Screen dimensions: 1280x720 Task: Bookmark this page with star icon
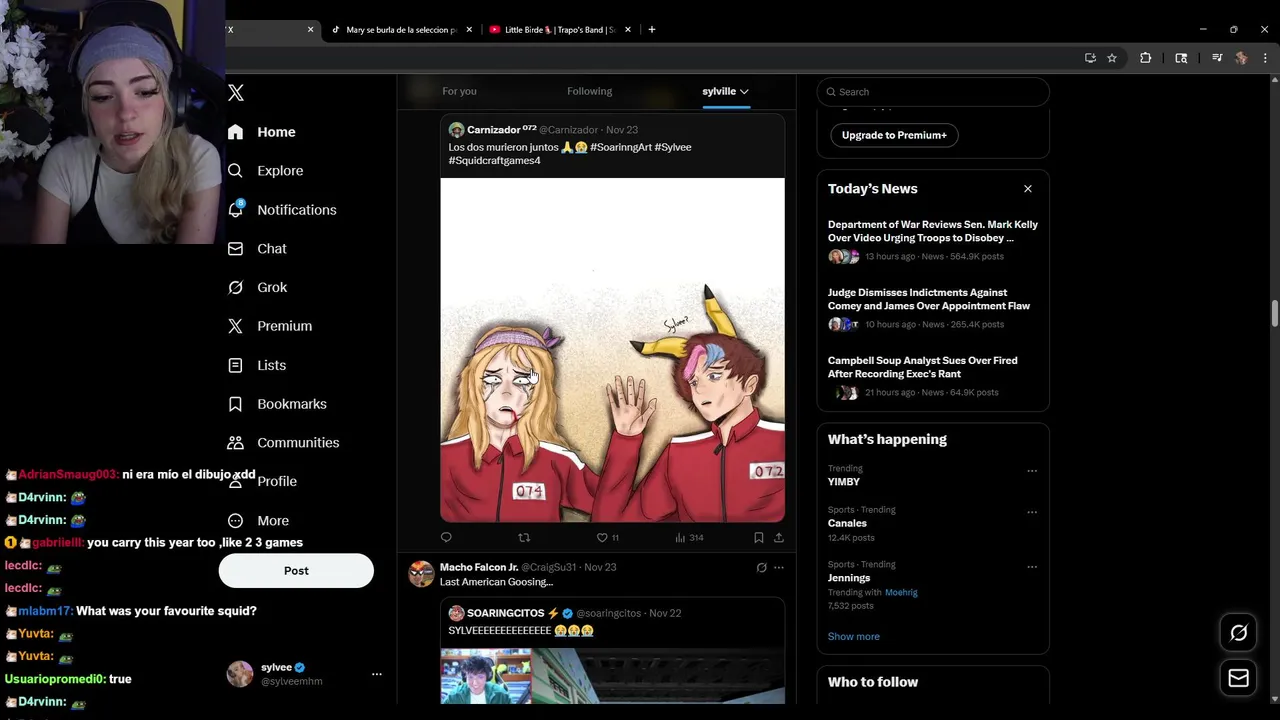1112,58
